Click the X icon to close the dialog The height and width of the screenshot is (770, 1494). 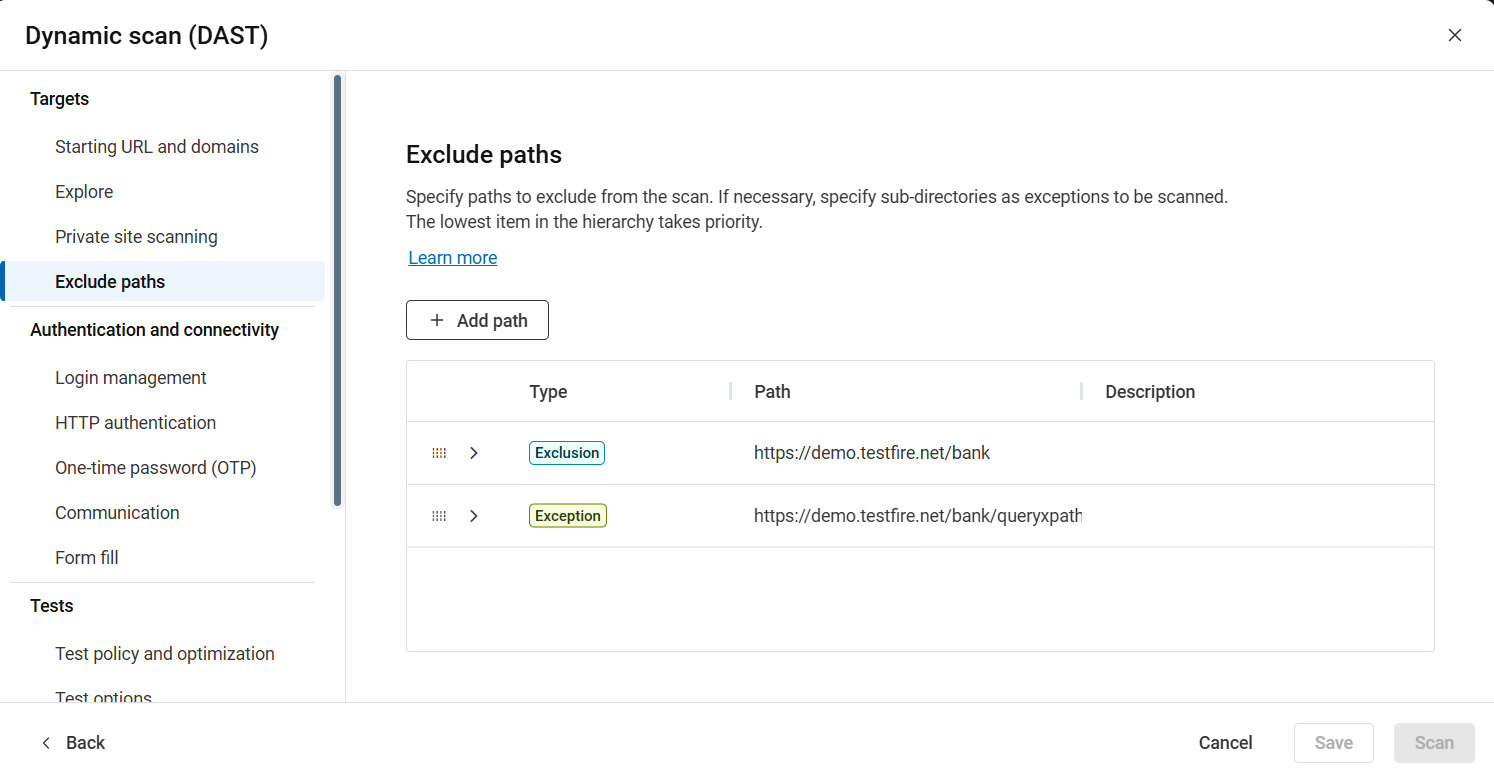[x=1455, y=35]
